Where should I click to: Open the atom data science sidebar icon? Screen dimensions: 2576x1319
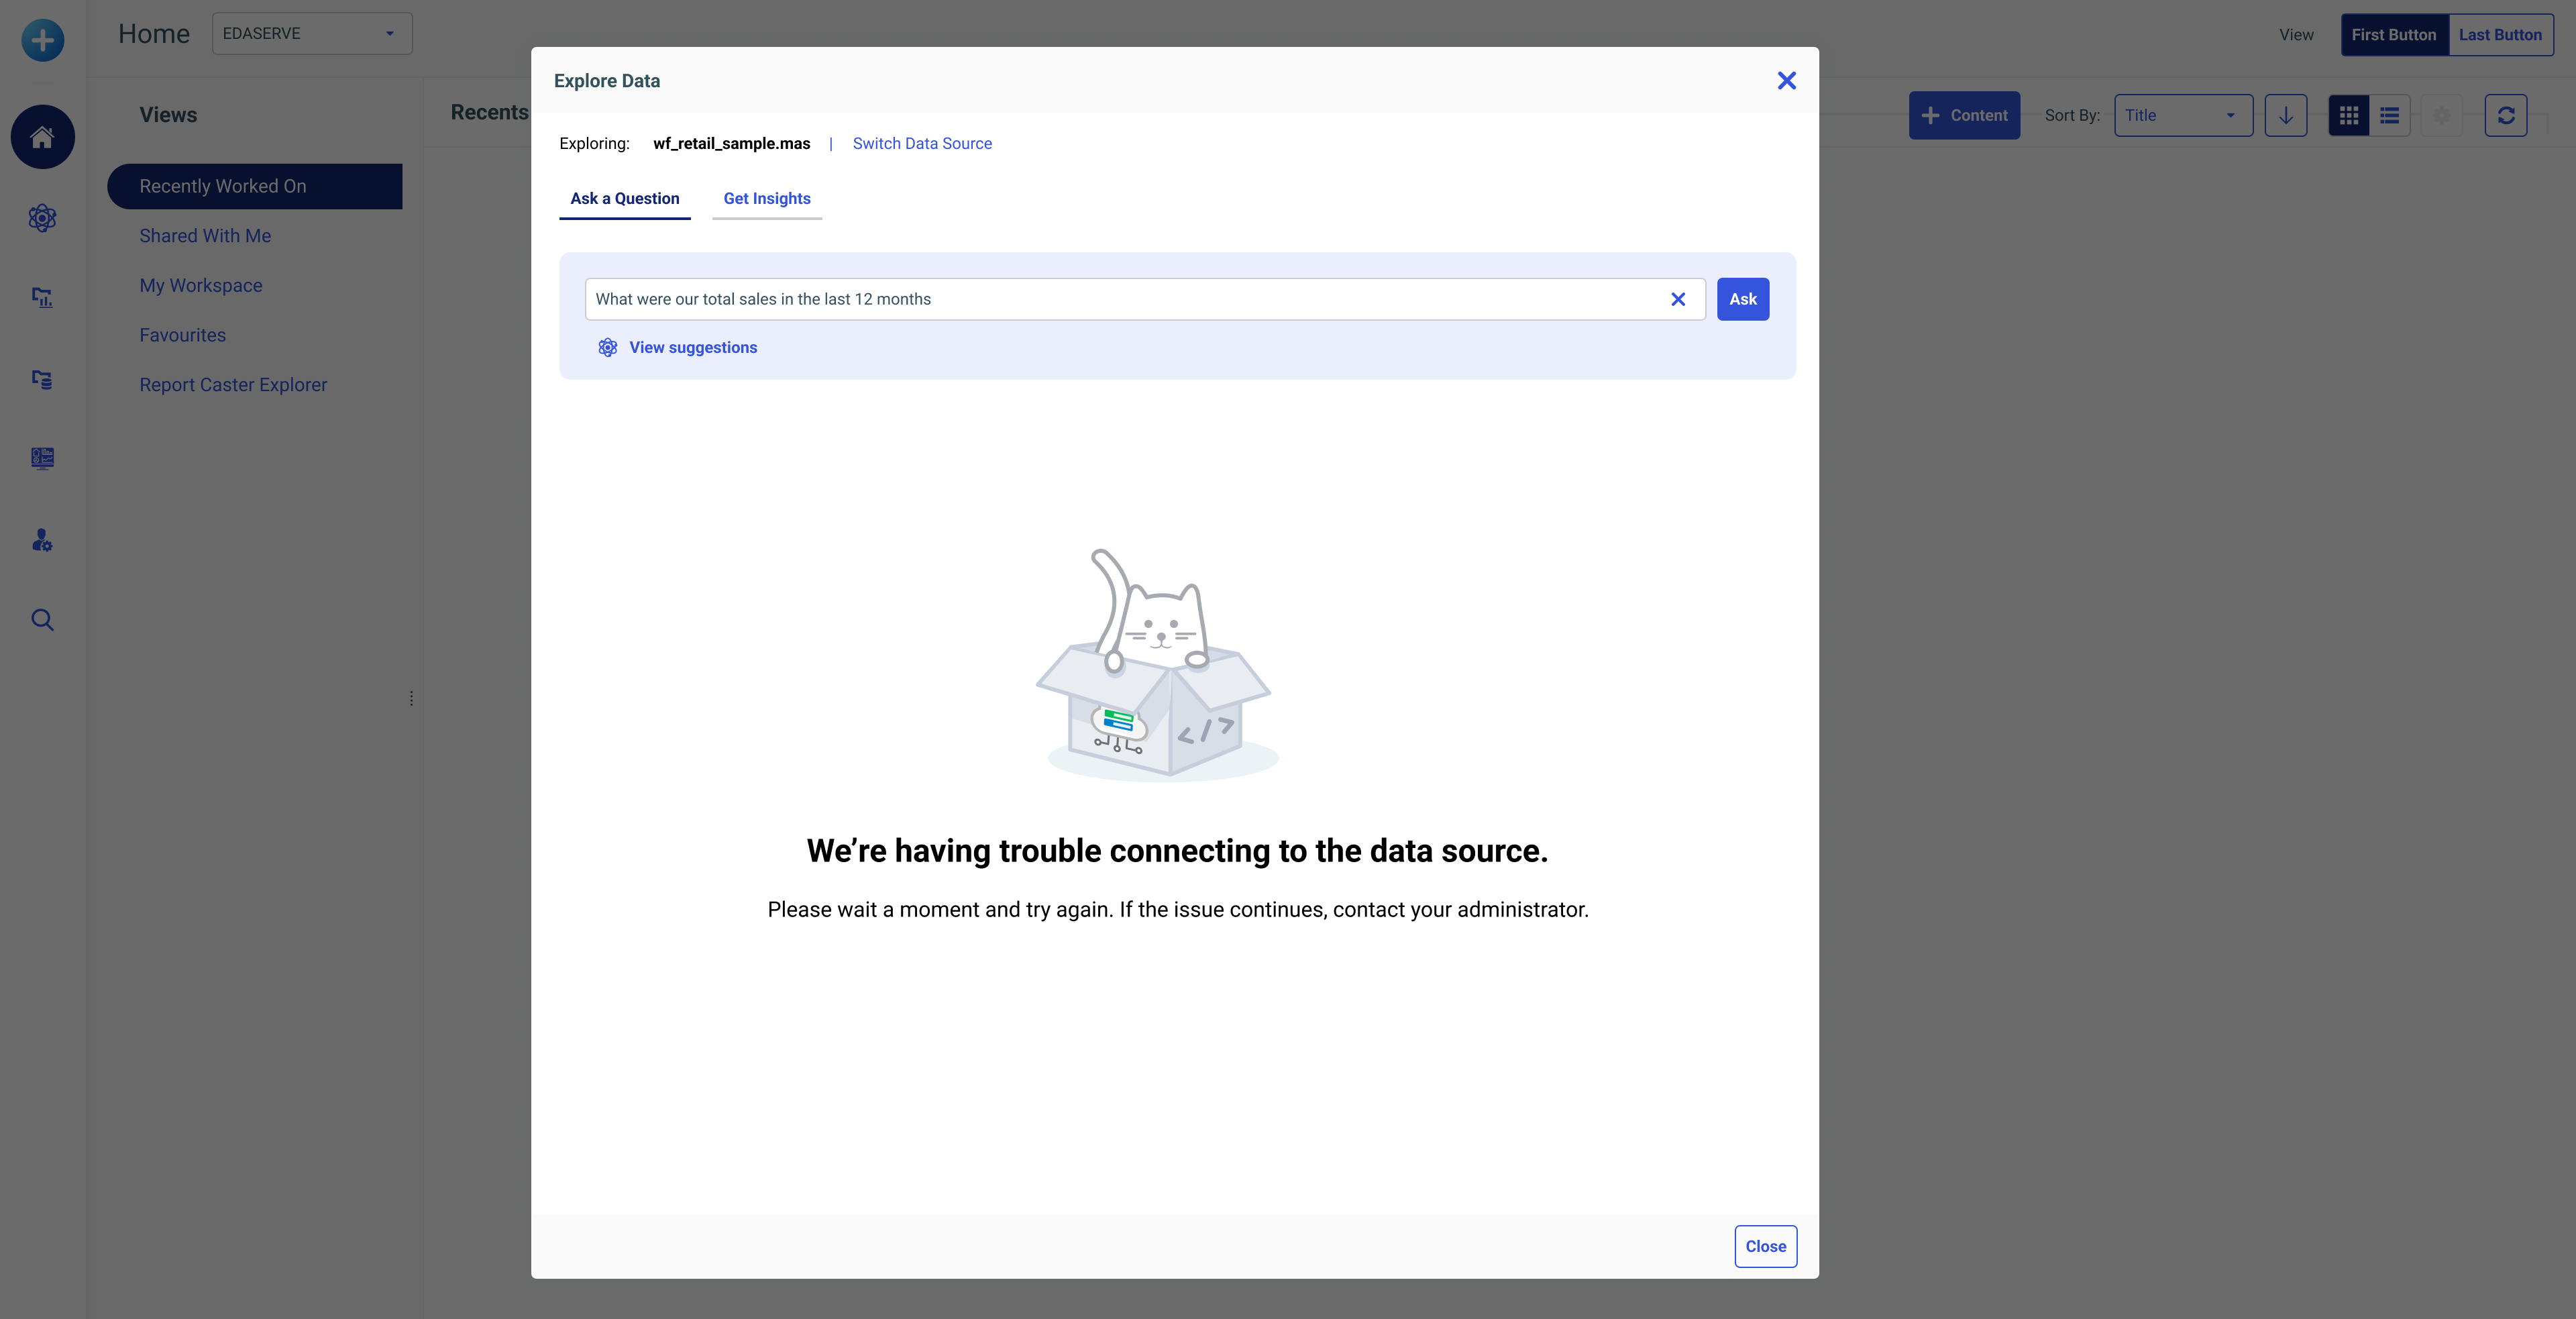click(x=42, y=218)
